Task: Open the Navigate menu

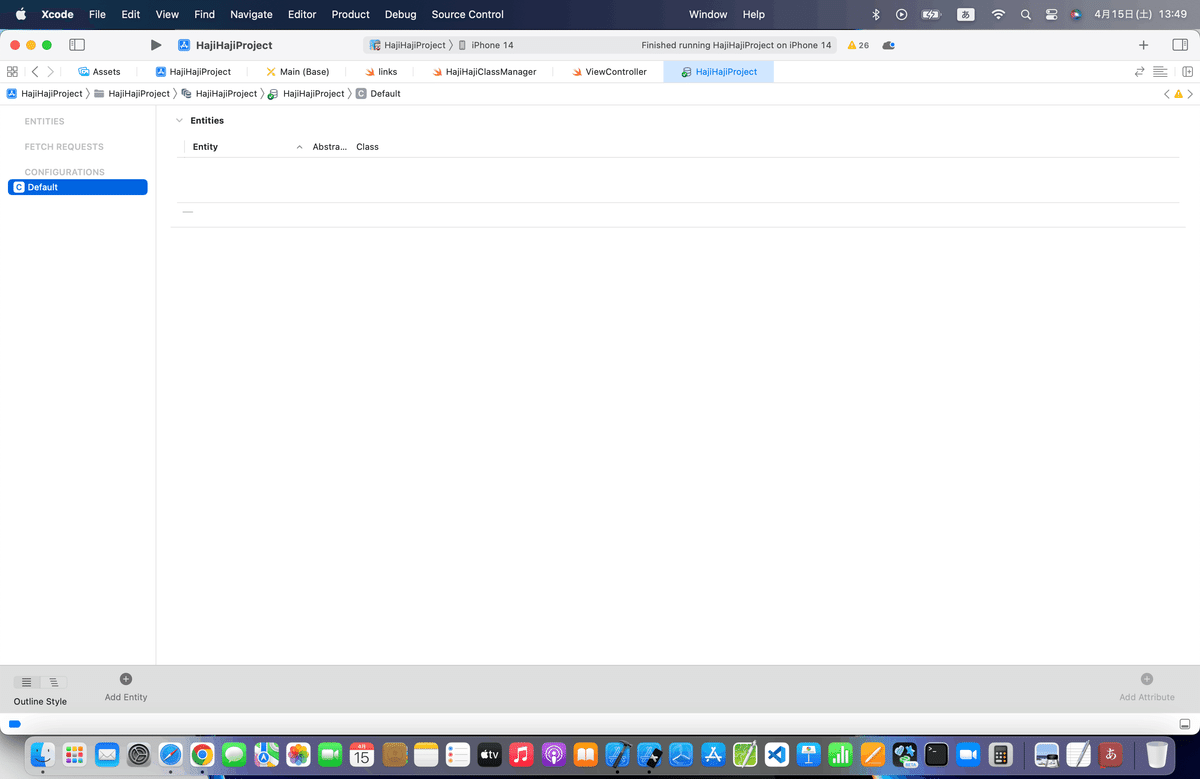Action: click(251, 14)
